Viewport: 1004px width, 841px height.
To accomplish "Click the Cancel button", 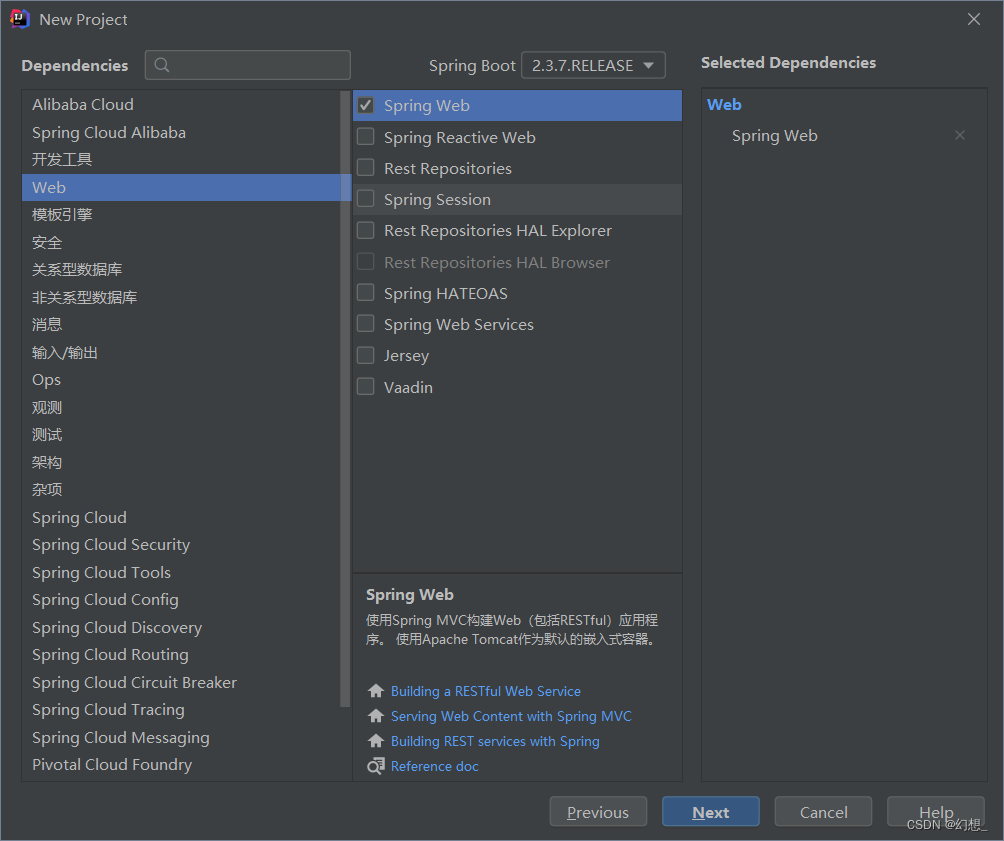I will tap(823, 812).
